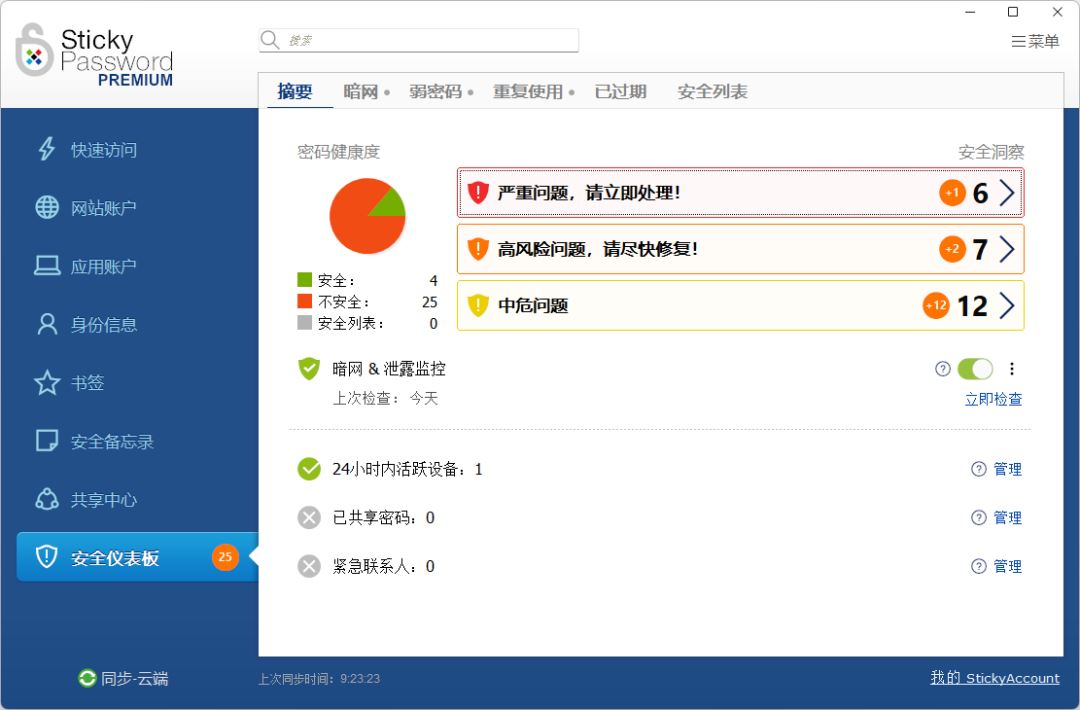
Task: Click 管理 link for 活跃设备
Action: pyautogui.click(x=1007, y=469)
